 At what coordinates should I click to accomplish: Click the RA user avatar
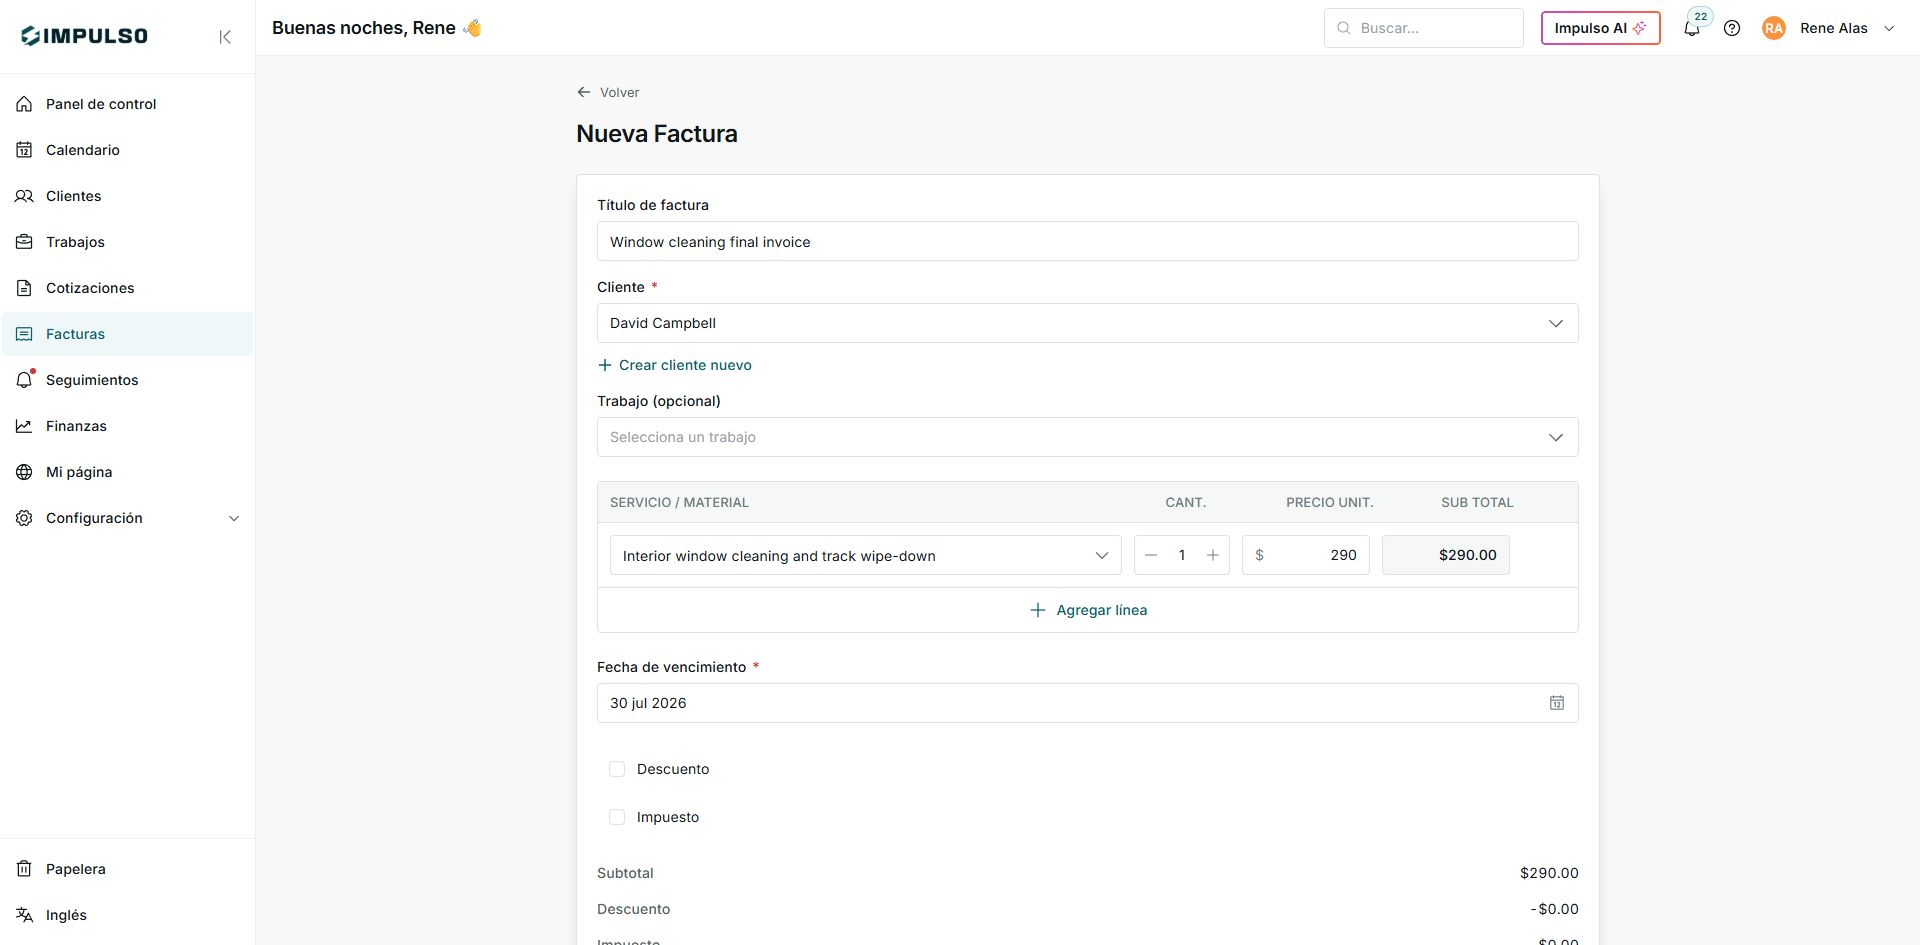pyautogui.click(x=1774, y=28)
